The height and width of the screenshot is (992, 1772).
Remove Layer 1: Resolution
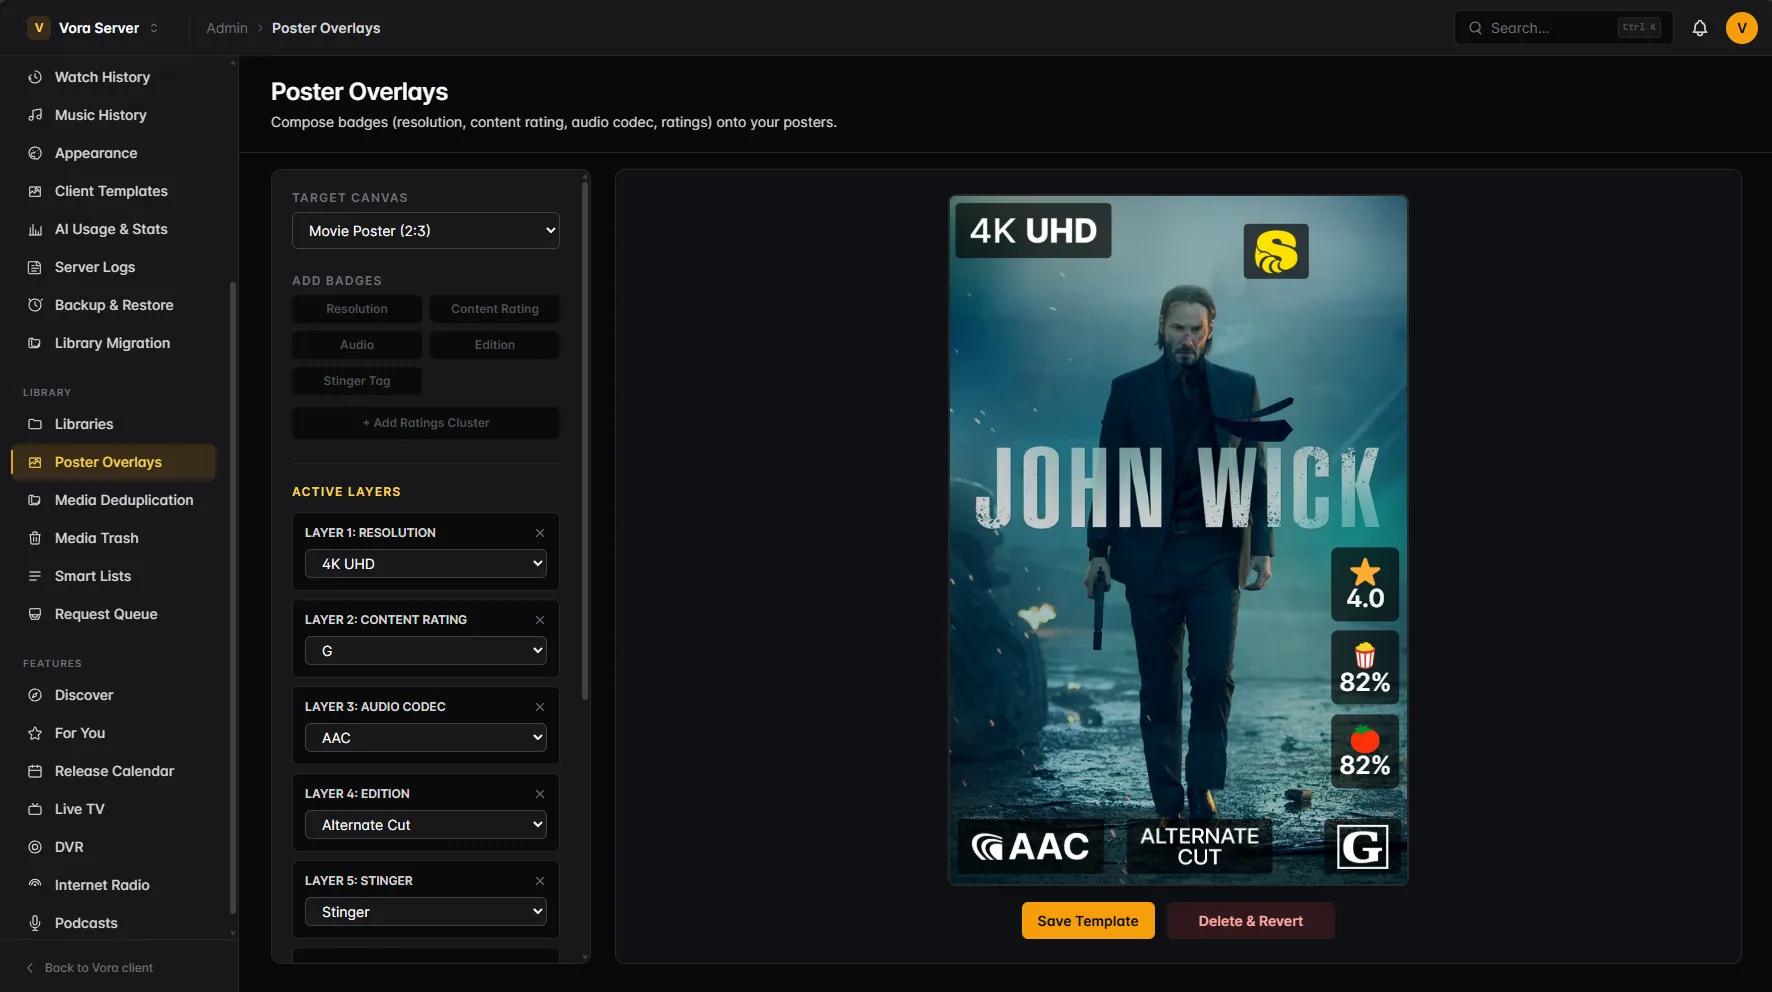pyautogui.click(x=540, y=533)
